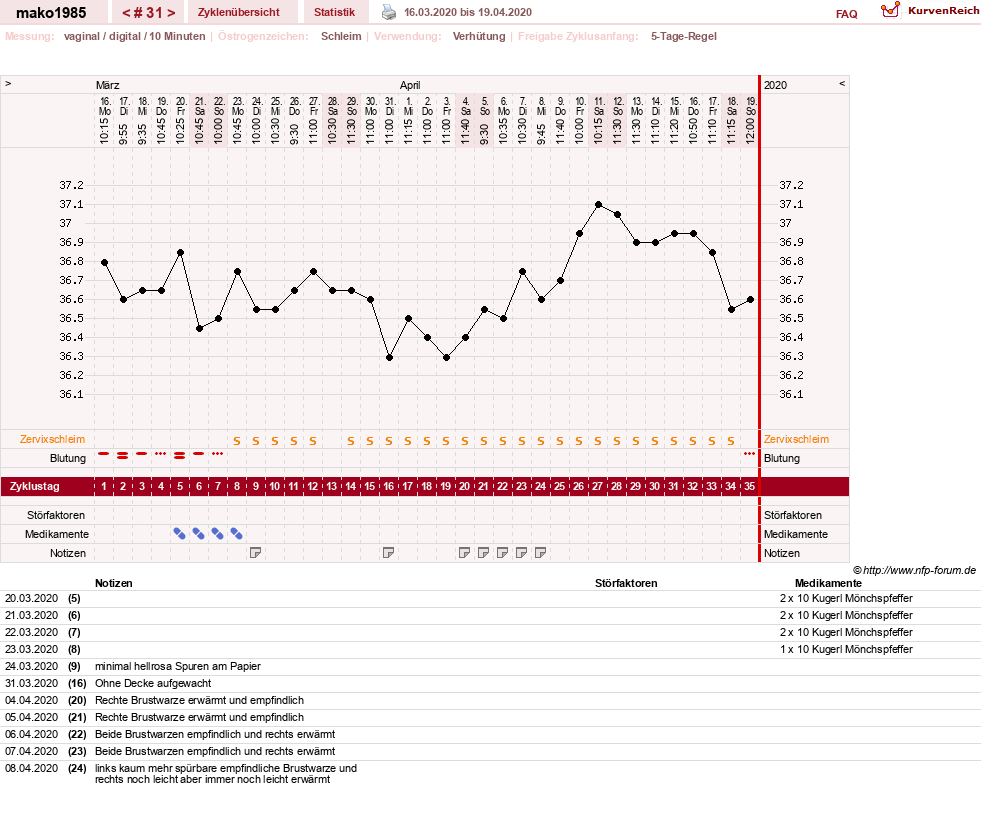Image resolution: width=981 pixels, height=836 pixels.
Task: Click the left Notizen row label
Action: pyautogui.click(x=68, y=553)
